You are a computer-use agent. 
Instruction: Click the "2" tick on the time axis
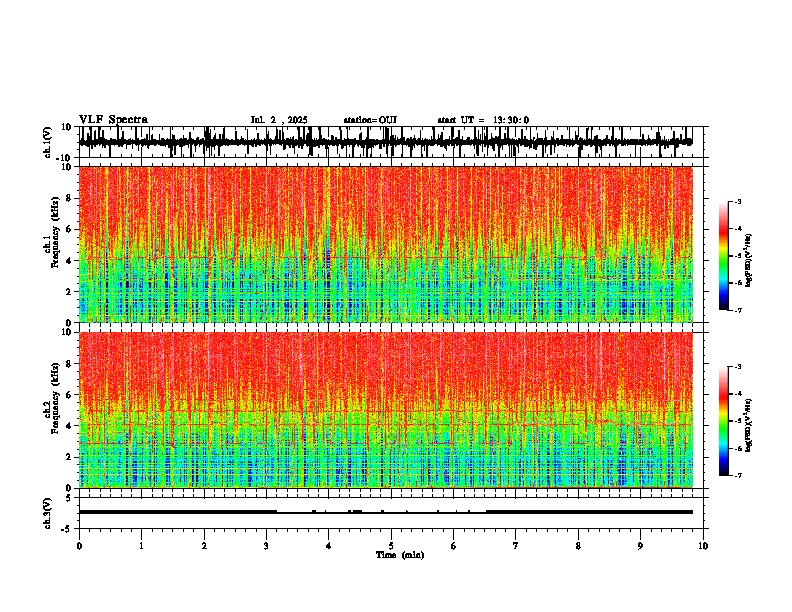(x=204, y=546)
